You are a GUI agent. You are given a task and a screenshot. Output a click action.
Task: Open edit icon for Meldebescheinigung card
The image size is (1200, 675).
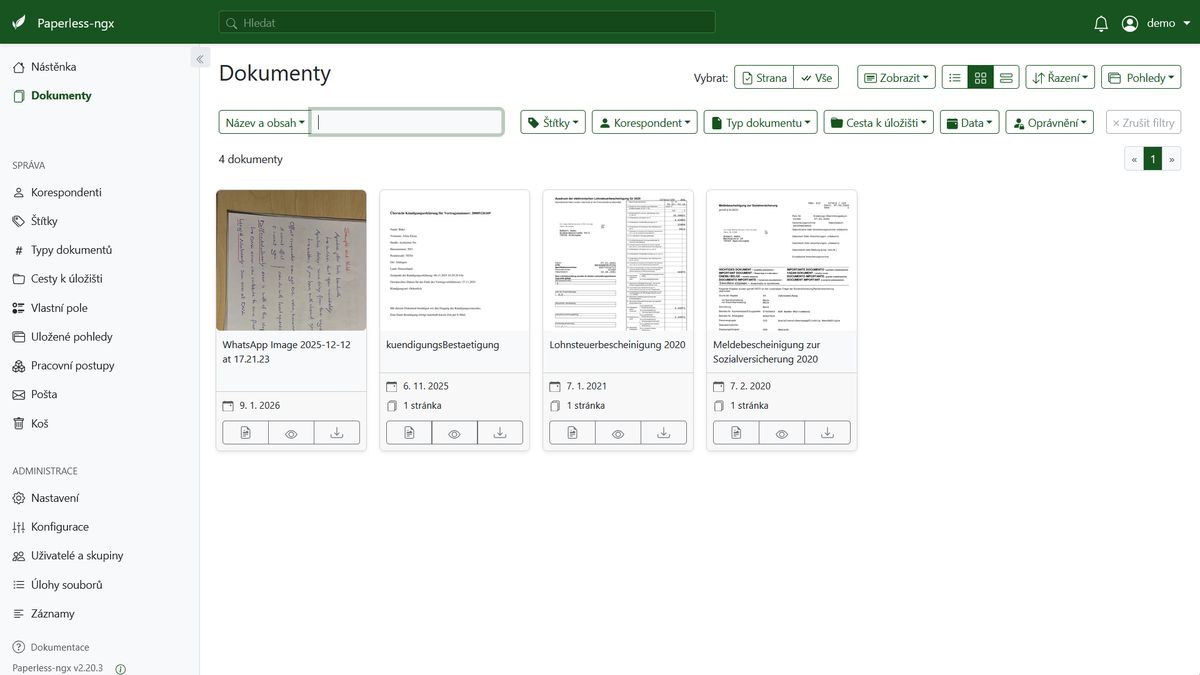coord(736,433)
